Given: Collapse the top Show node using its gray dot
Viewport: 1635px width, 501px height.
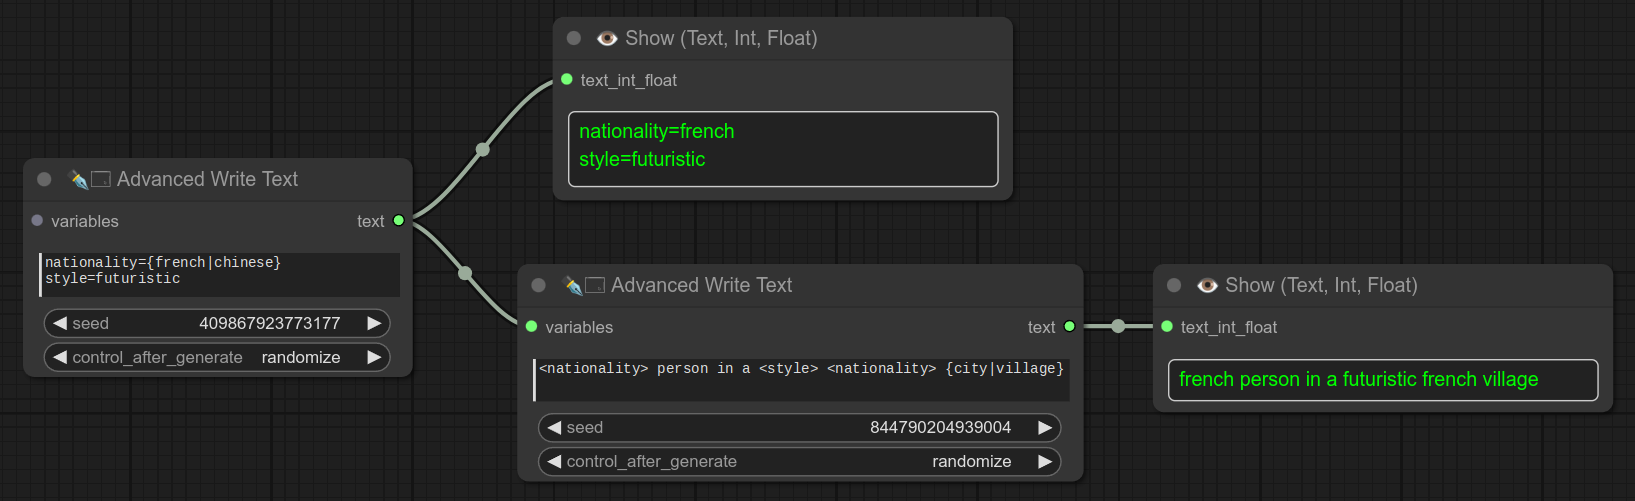Looking at the screenshot, I should [574, 39].
